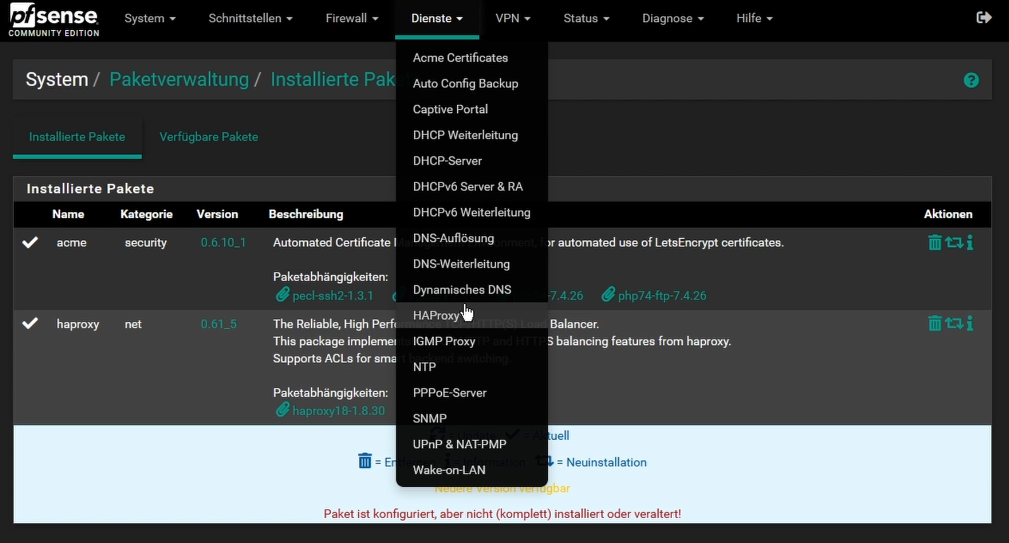Click the red outdated package warning text
The image size is (1009, 543).
502,513
